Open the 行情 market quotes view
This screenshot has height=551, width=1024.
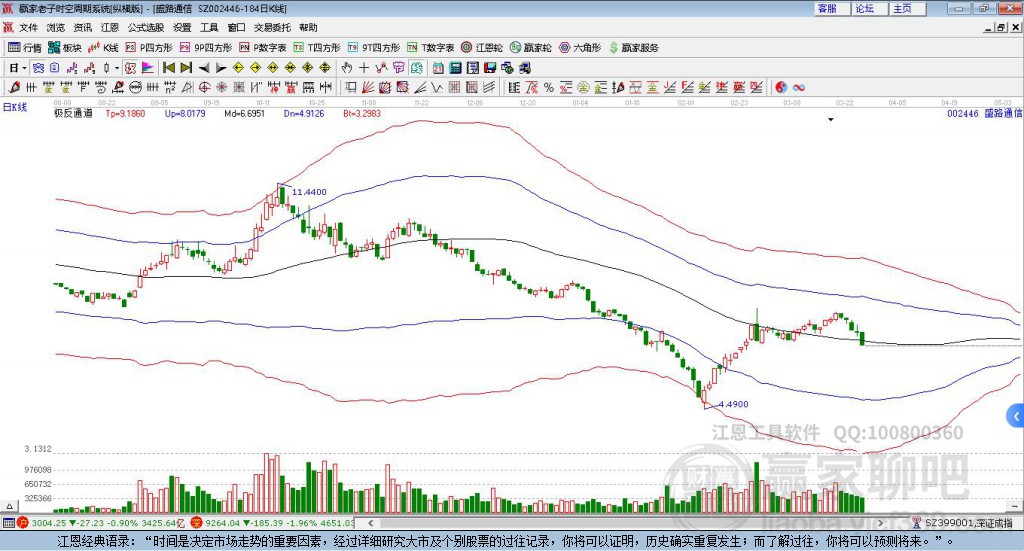click(x=25, y=48)
